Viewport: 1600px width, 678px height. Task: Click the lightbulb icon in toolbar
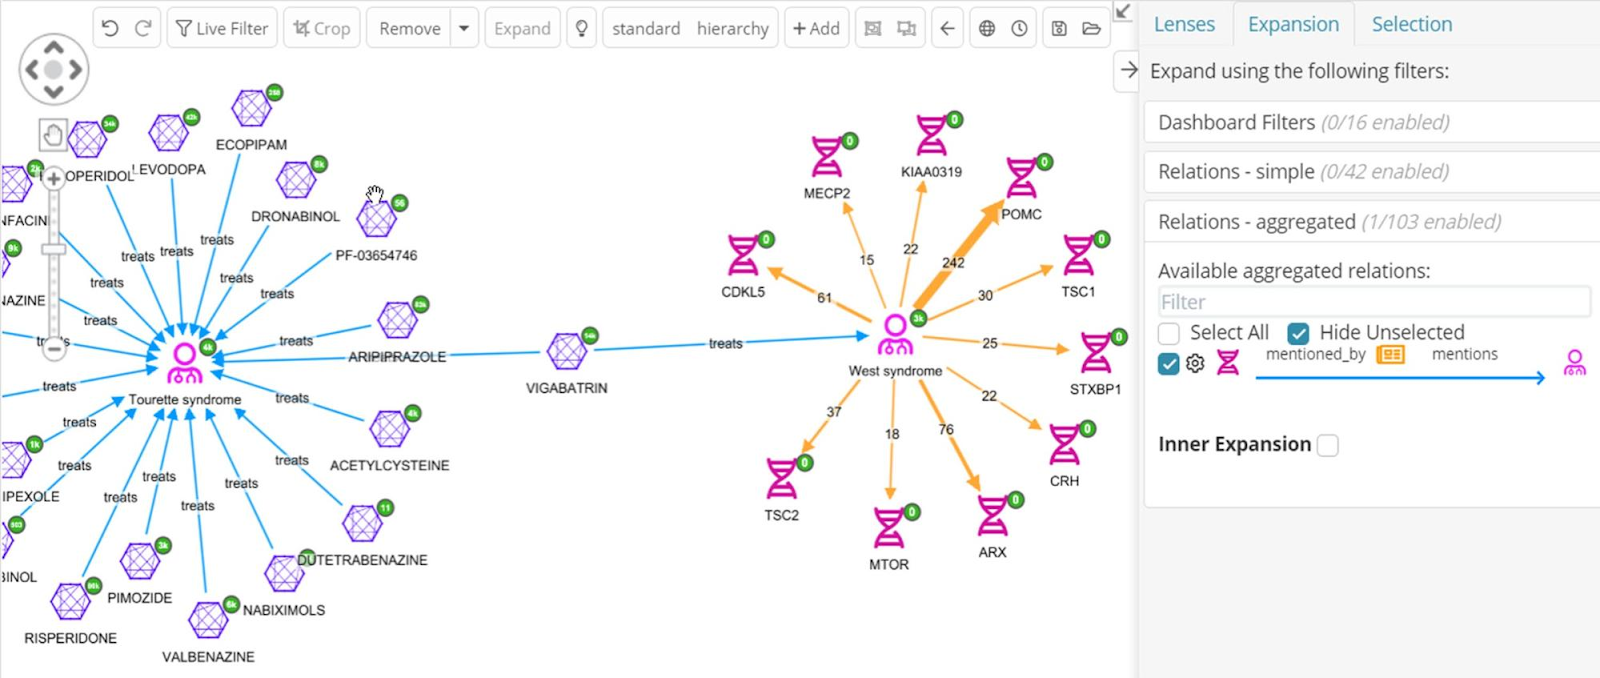click(581, 28)
